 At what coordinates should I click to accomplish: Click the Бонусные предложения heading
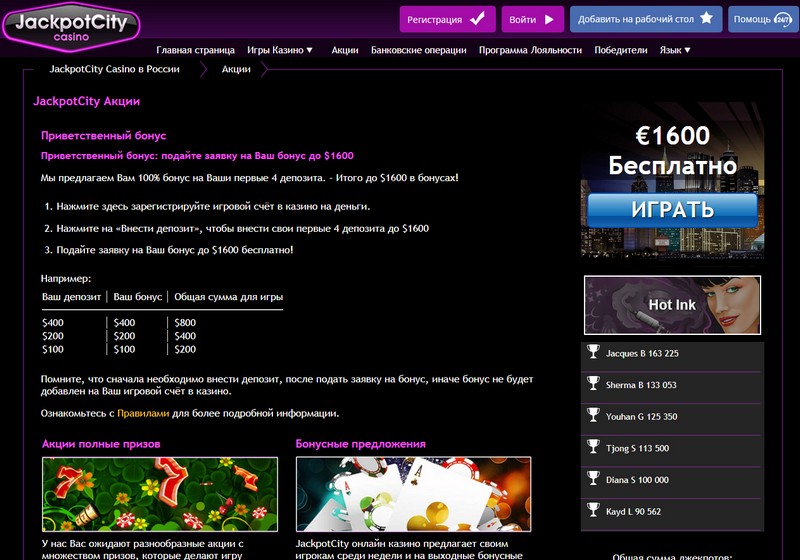click(x=360, y=444)
